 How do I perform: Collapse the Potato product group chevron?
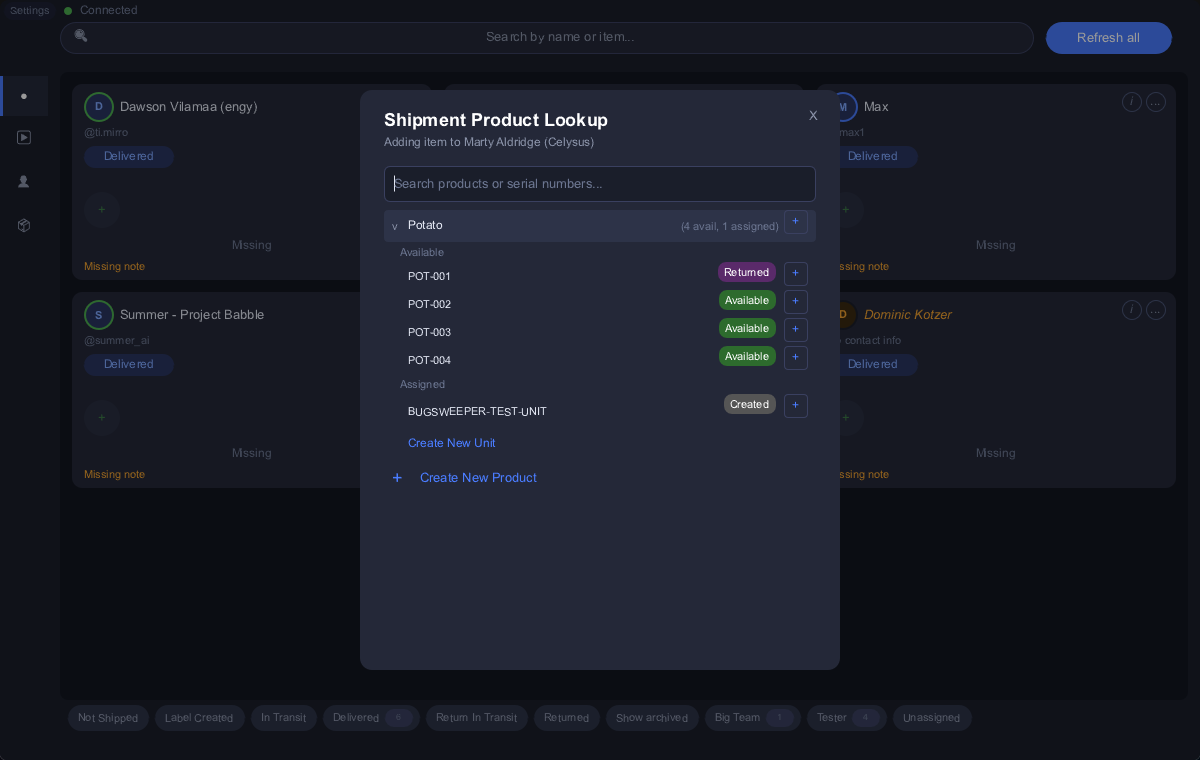395,226
